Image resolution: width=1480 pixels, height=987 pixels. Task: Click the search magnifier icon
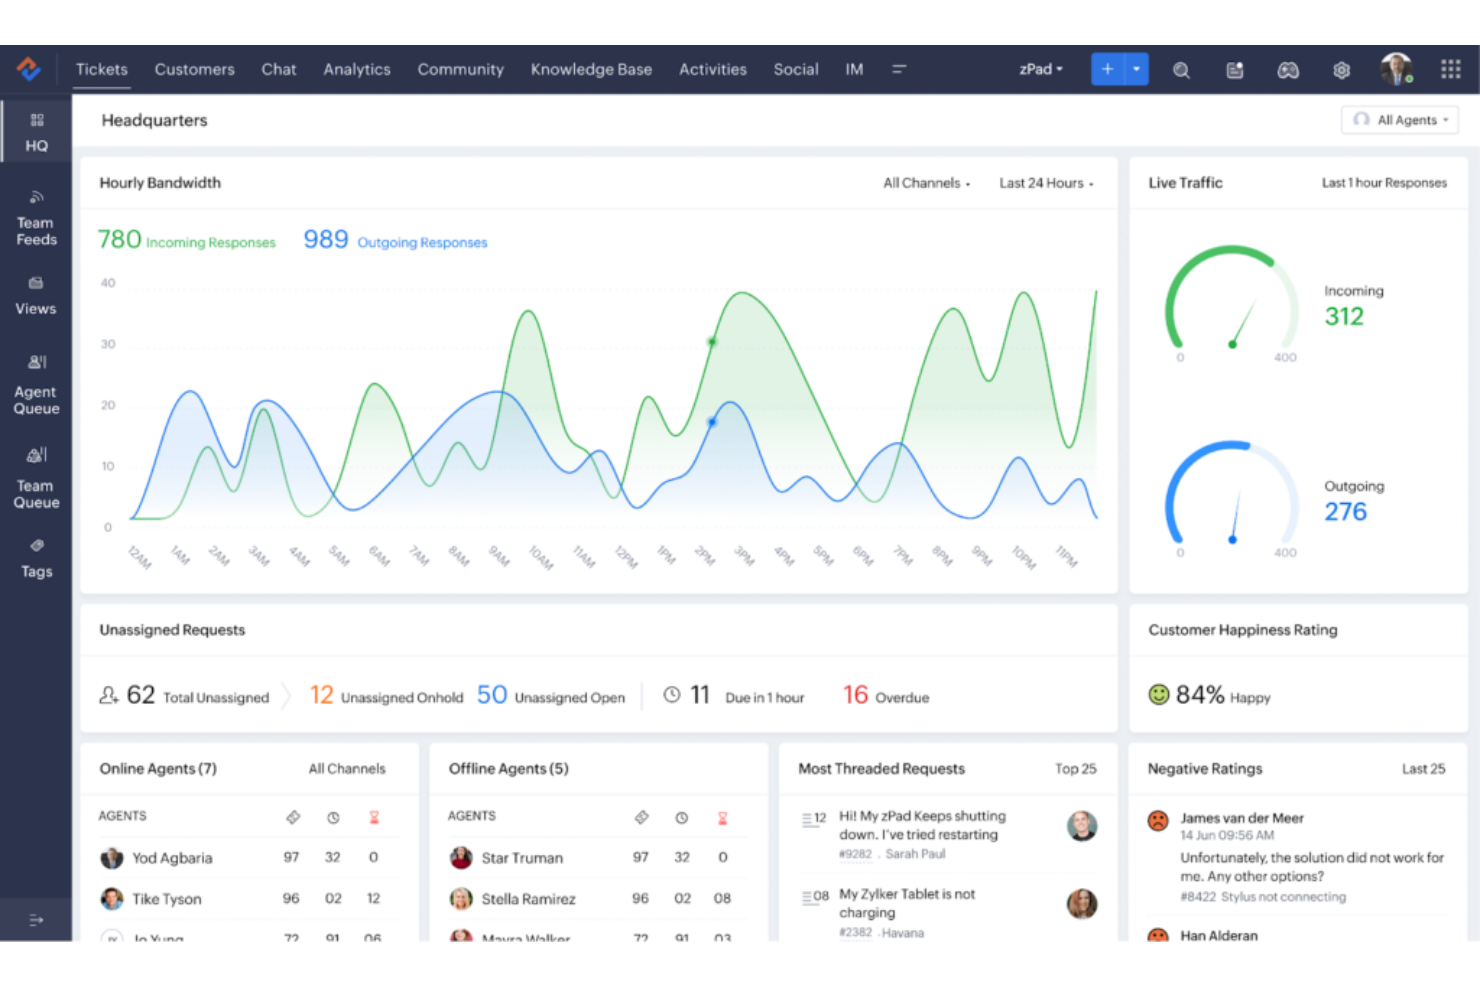tap(1182, 69)
